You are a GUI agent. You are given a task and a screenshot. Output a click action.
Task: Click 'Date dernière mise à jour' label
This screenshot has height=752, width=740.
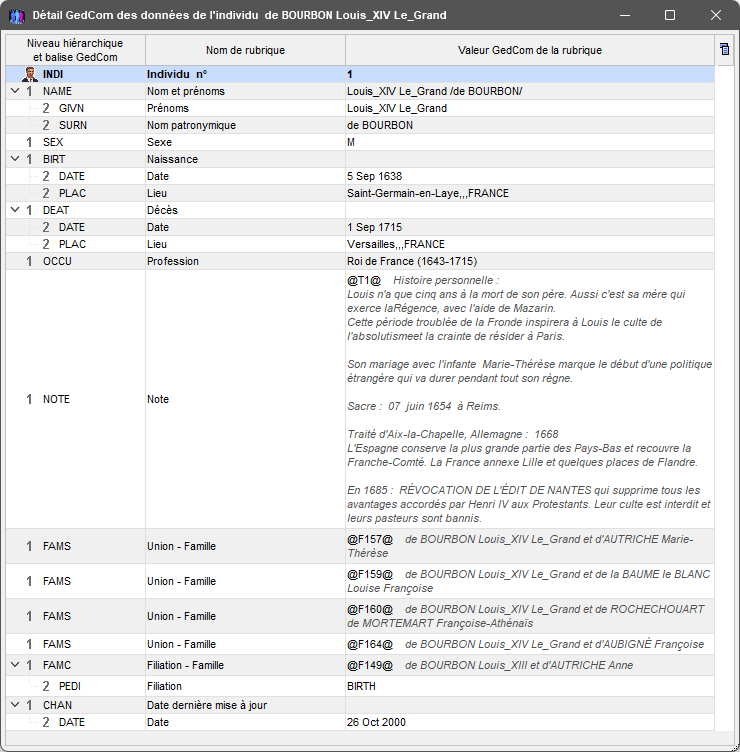point(207,705)
